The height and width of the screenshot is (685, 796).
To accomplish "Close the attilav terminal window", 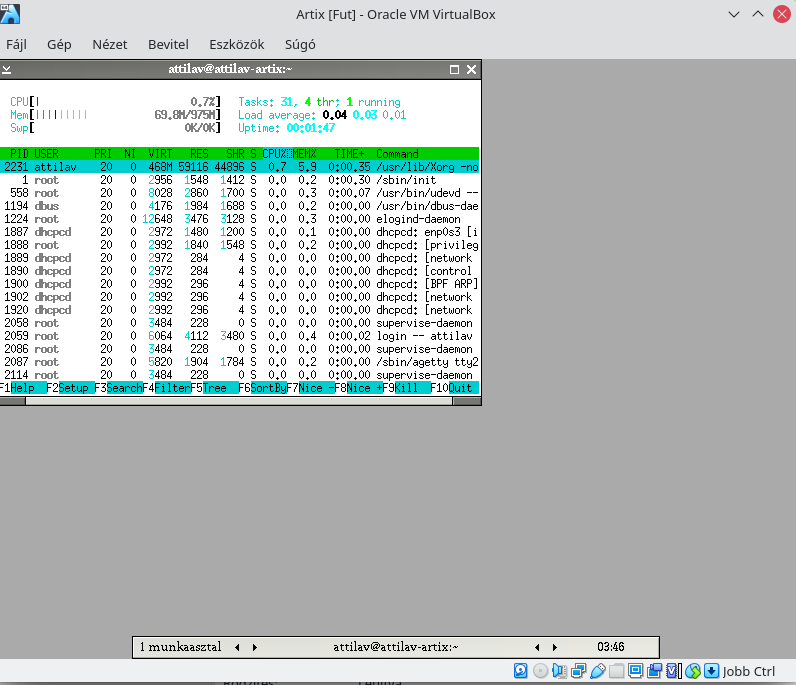I will click(x=471, y=70).
